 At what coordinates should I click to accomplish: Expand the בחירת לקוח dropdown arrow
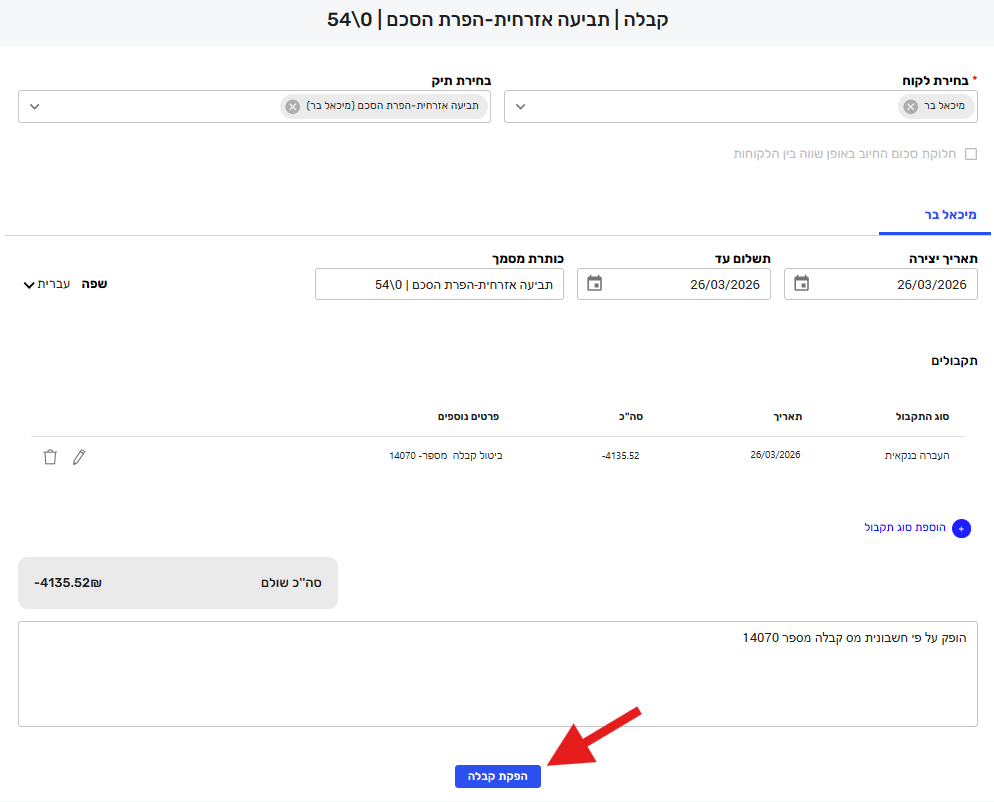pyautogui.click(x=520, y=107)
